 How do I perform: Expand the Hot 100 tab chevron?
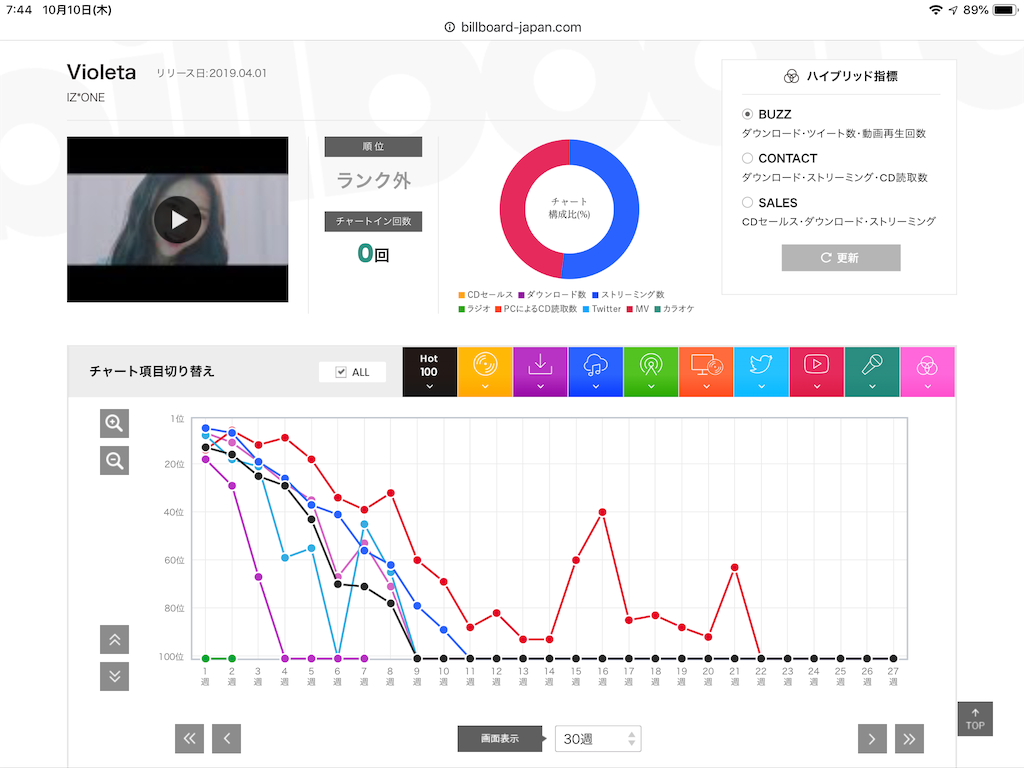[429, 387]
